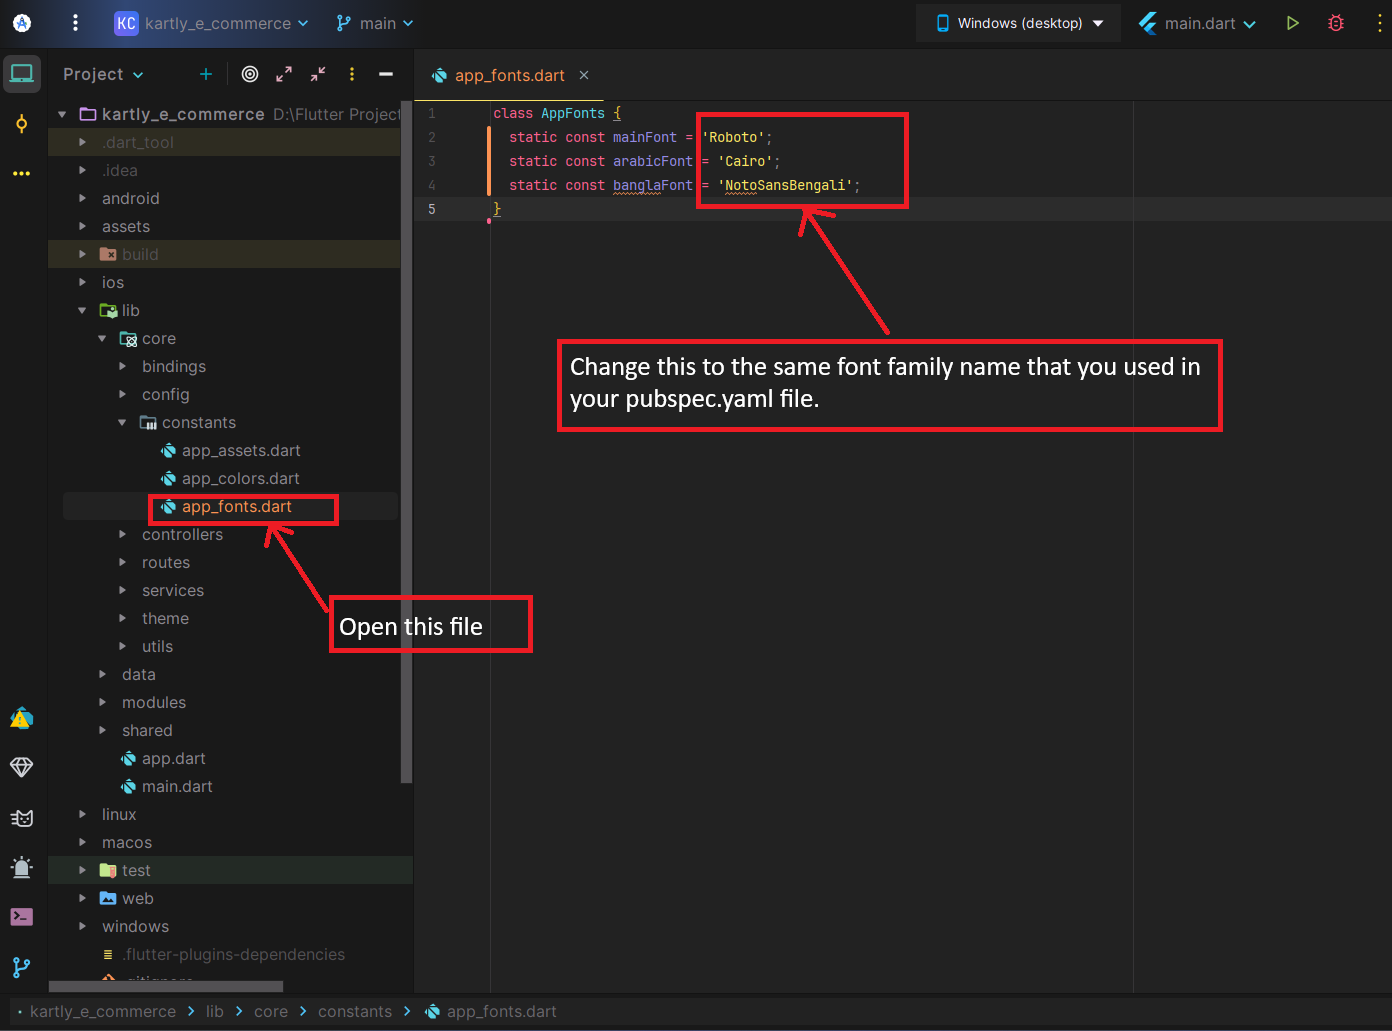The width and height of the screenshot is (1392, 1031).
Task: Open the main.dart run configuration dropdown
Action: 1198,23
